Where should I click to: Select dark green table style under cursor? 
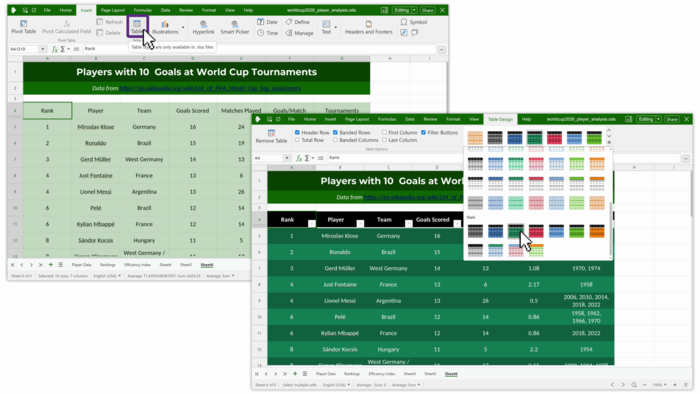[516, 231]
